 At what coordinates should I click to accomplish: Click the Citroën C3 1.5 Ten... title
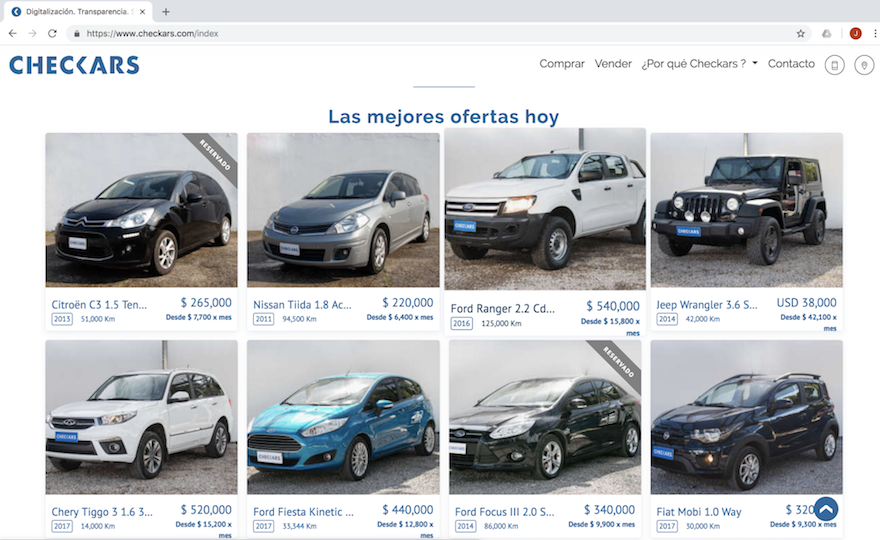pos(99,305)
